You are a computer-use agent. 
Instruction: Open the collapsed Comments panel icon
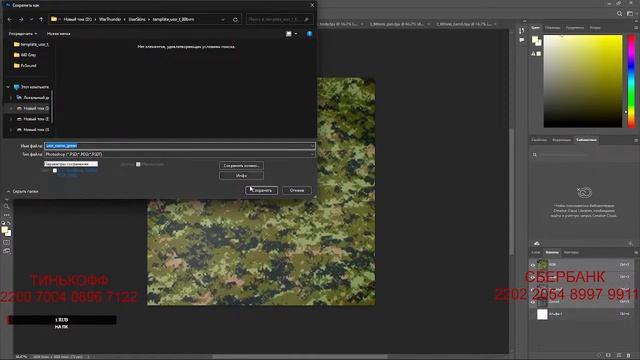coord(522,40)
